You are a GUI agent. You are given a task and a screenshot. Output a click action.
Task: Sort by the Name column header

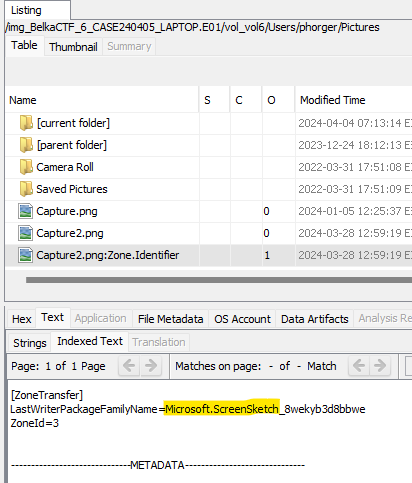coord(102,100)
